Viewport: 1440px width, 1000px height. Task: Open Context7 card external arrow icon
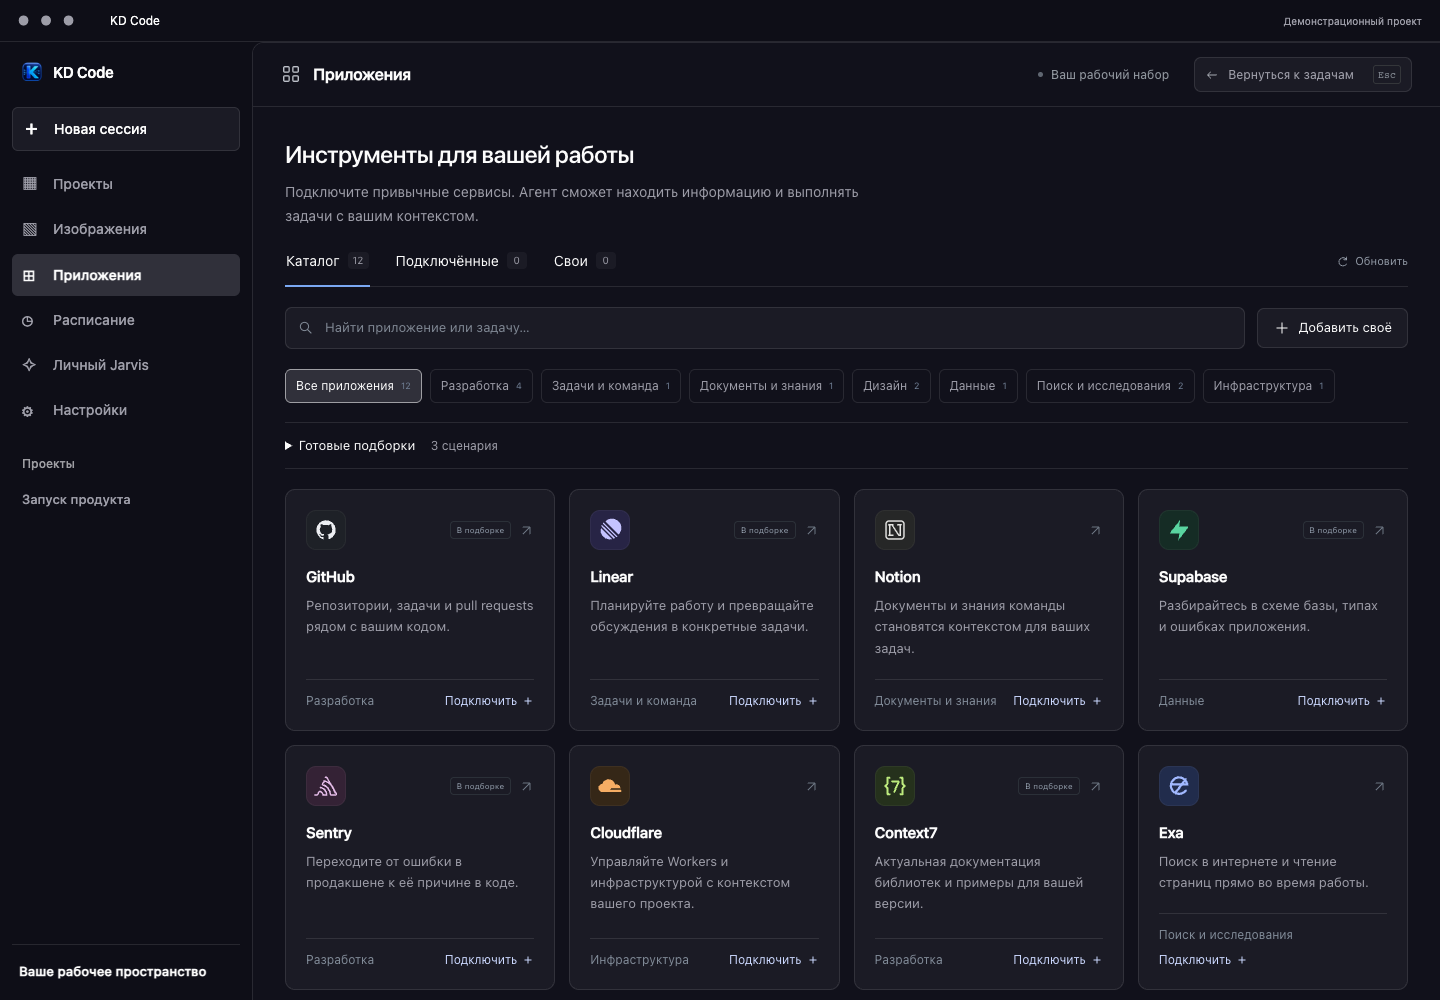click(1095, 786)
